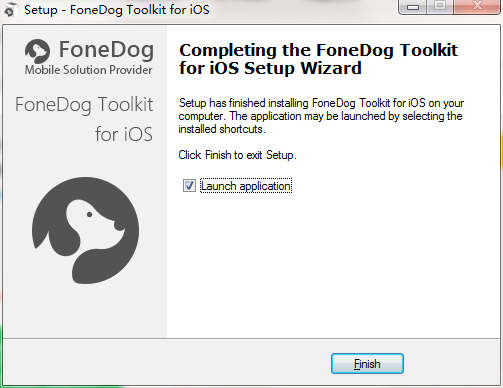
Task: Click the Setup has finished installing paragraph
Action: [x=321, y=116]
